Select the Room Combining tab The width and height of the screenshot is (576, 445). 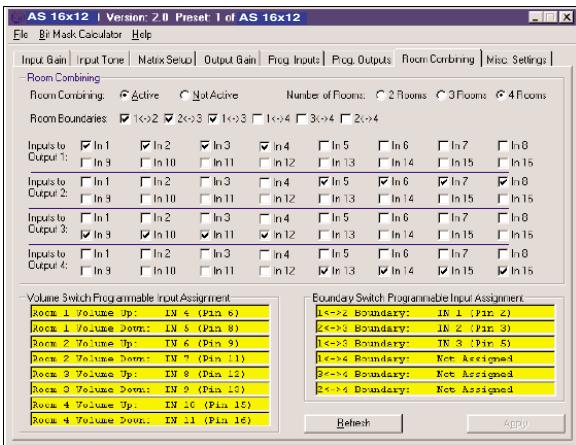tap(438, 59)
